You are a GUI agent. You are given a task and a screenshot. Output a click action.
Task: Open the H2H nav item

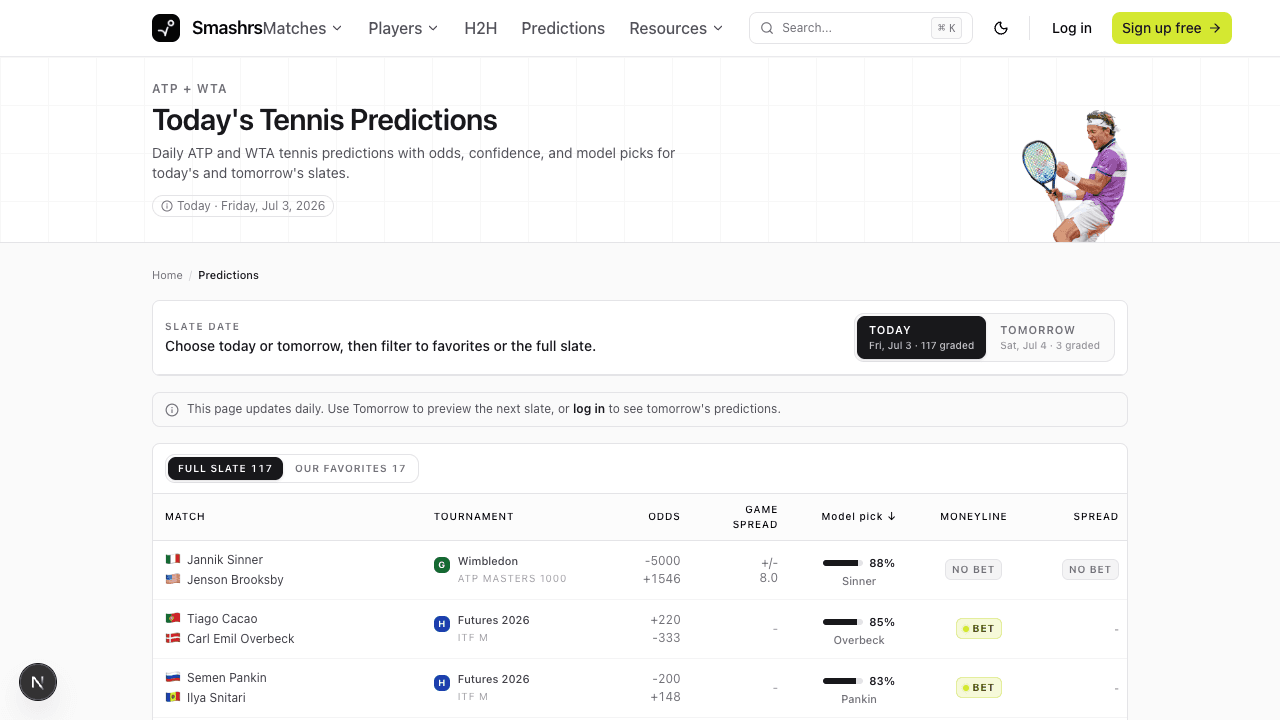[x=481, y=28]
